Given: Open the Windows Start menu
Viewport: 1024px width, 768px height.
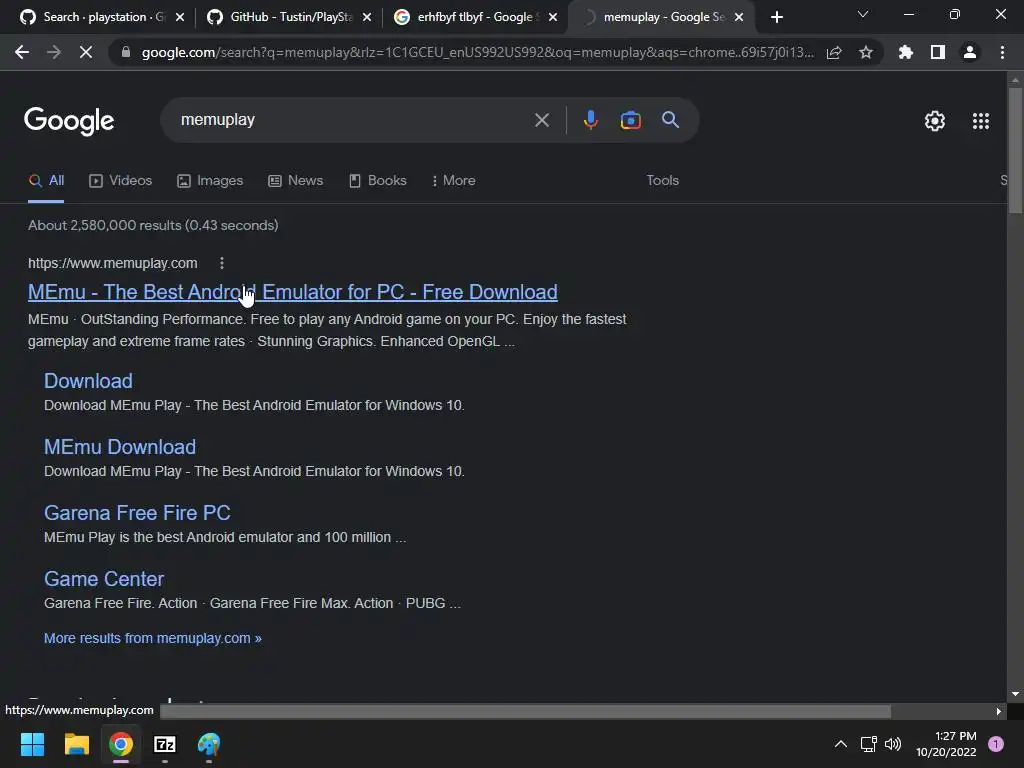Looking at the screenshot, I should 32,744.
